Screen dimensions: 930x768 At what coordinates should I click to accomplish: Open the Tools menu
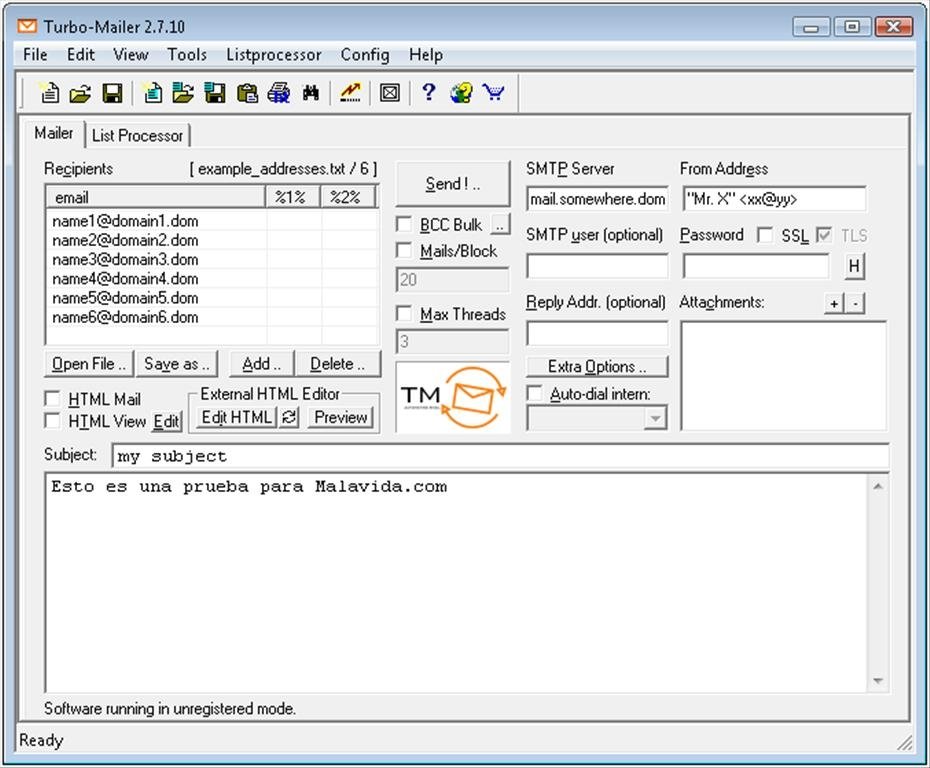click(187, 55)
